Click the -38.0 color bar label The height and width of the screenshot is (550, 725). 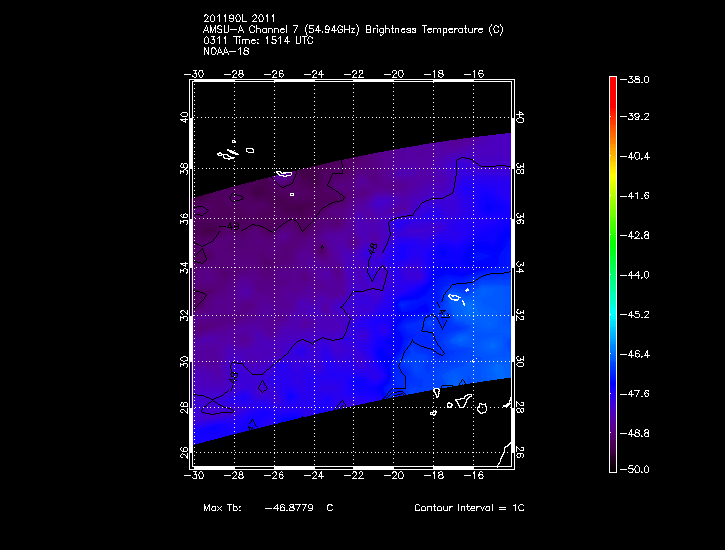point(637,79)
